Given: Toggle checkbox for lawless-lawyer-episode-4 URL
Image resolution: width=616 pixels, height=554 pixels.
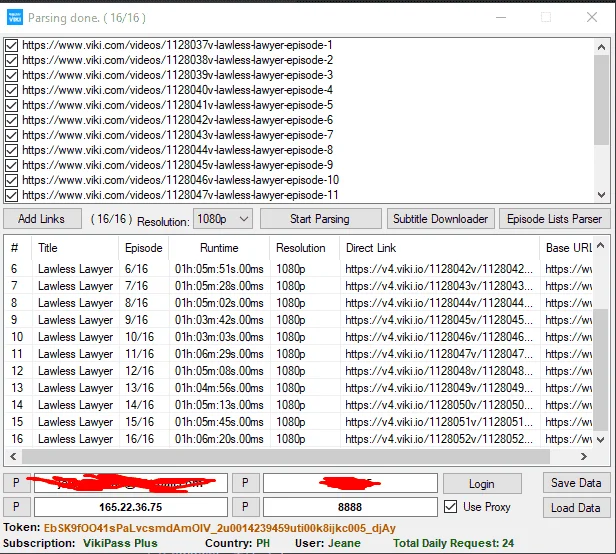Looking at the screenshot, I should click(x=11, y=90).
